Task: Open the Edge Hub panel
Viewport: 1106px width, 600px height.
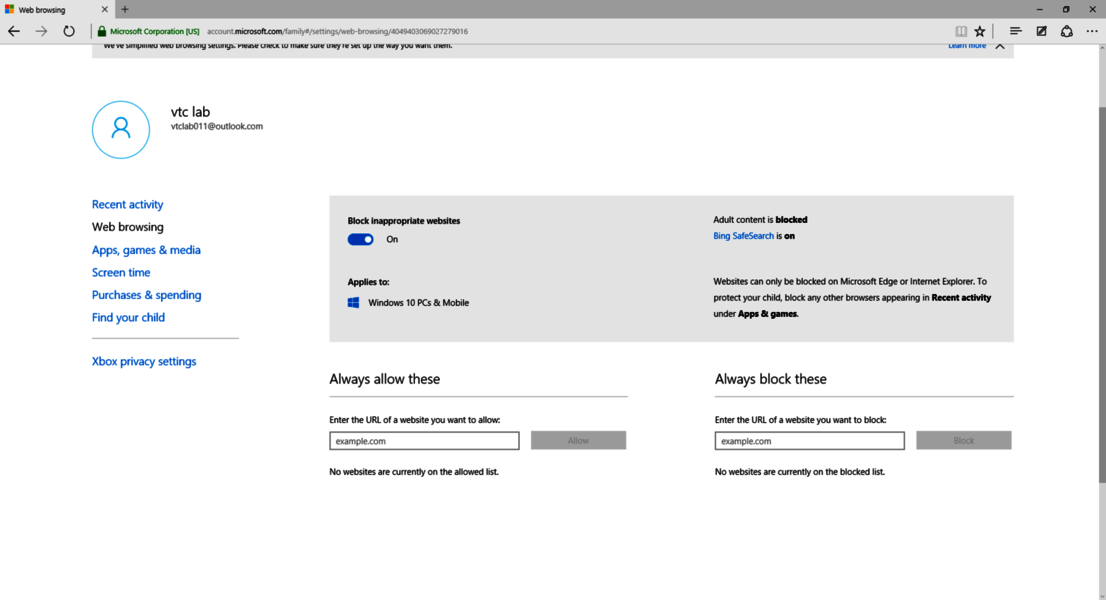Action: click(x=1015, y=31)
